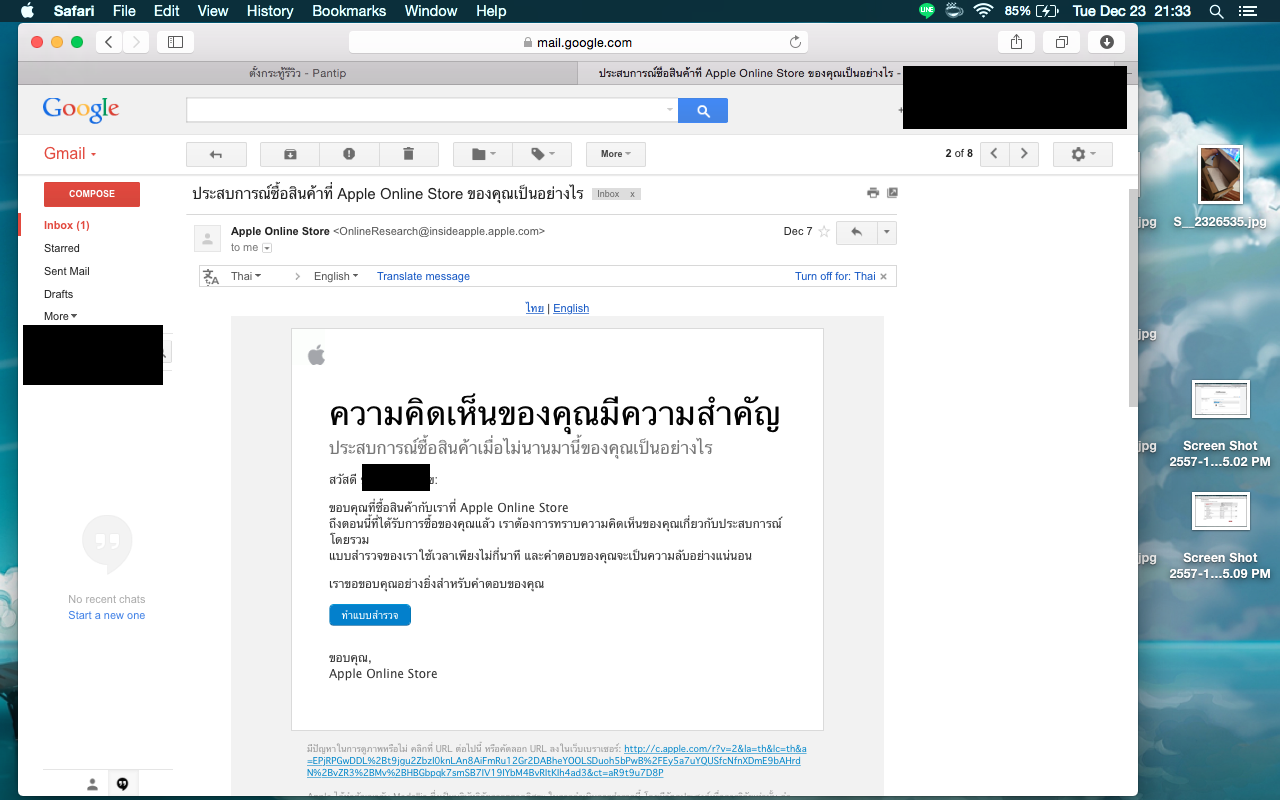The image size is (1280, 800).
Task: Go to newer message arrow
Action: pos(994,154)
